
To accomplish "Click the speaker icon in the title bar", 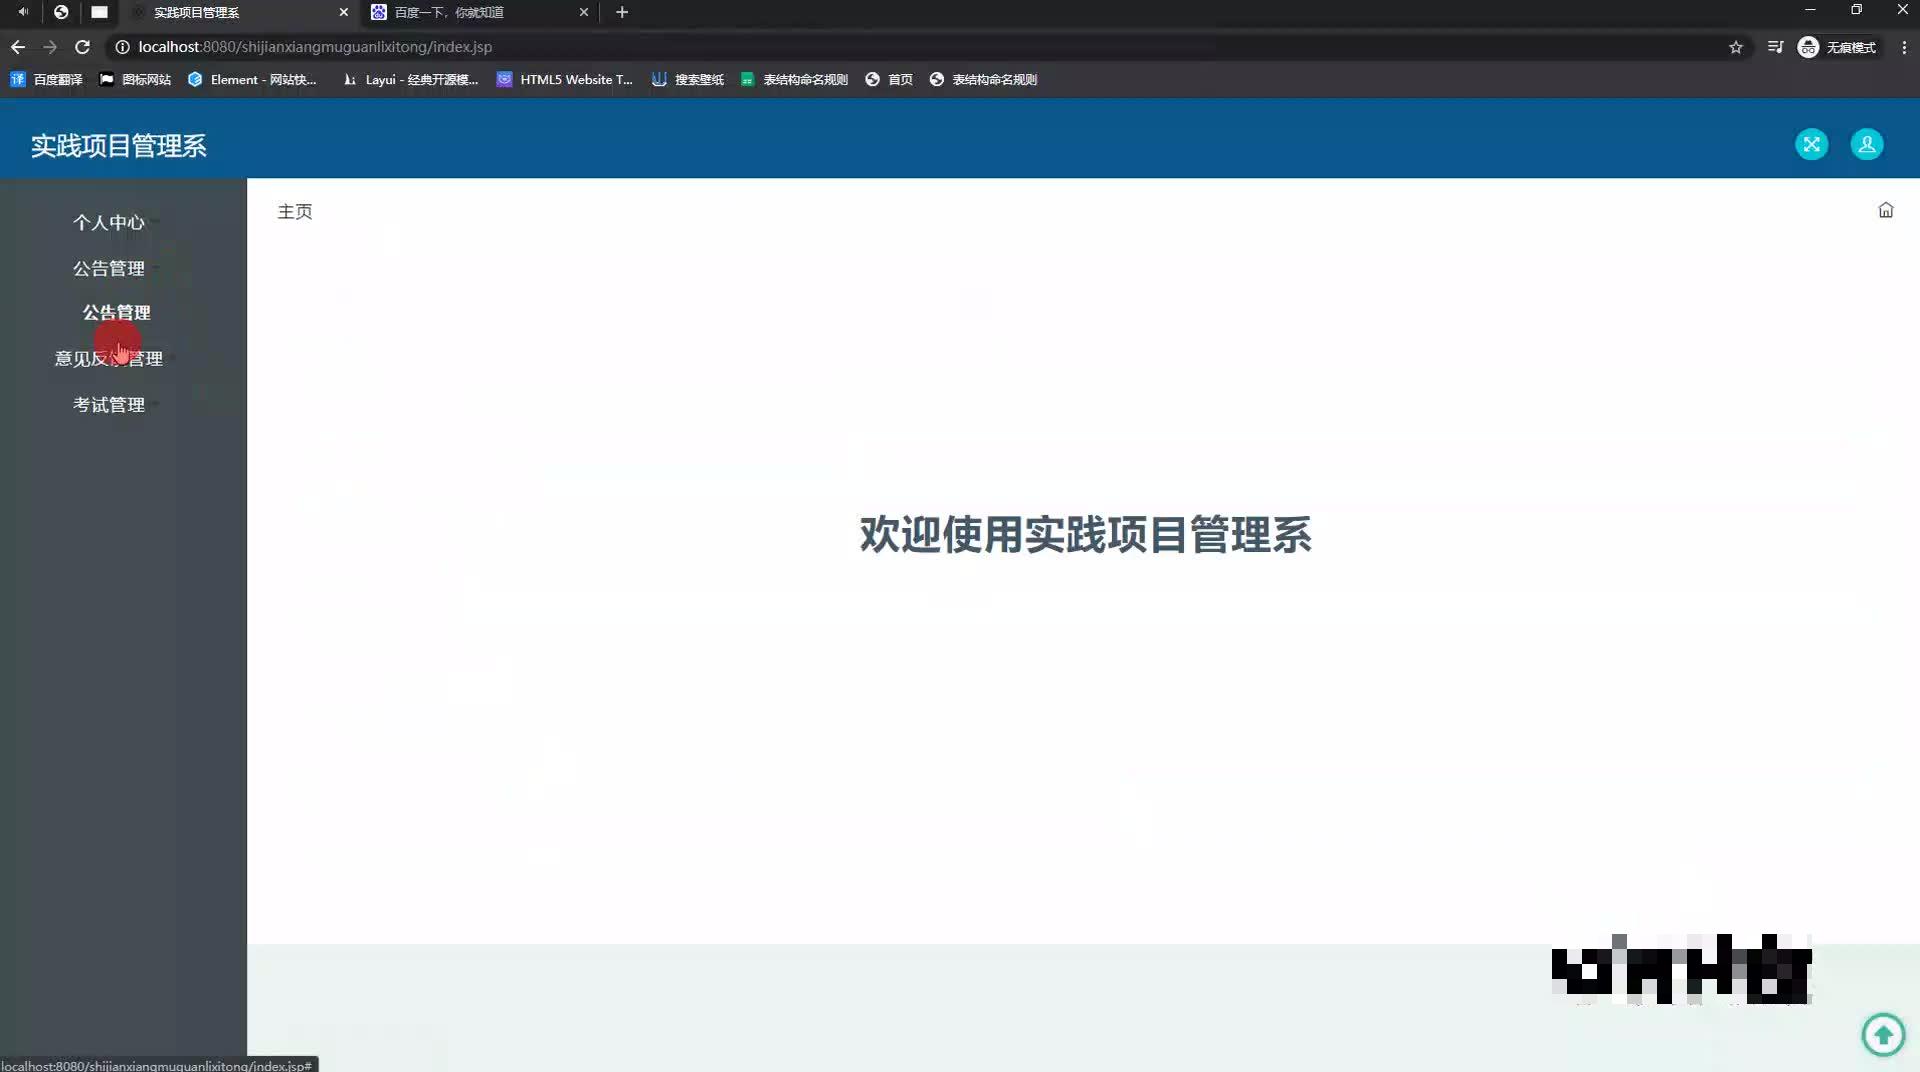I will point(22,12).
